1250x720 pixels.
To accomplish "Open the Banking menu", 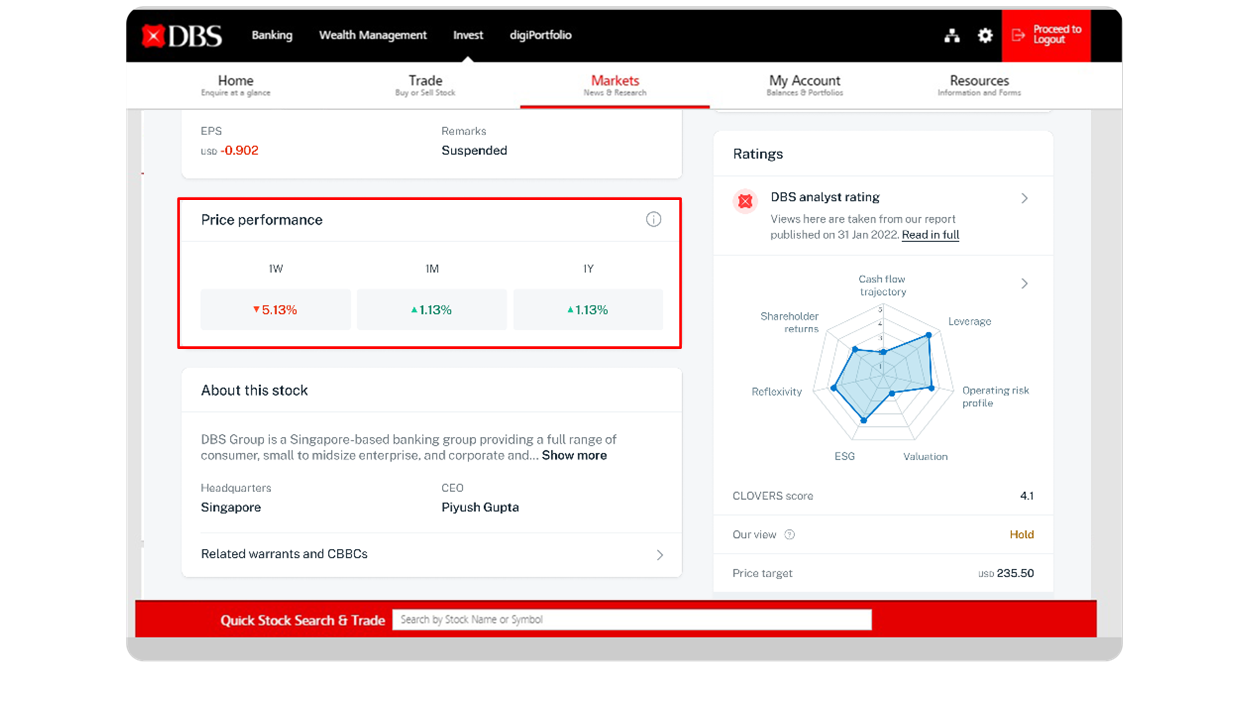I will pos(272,35).
